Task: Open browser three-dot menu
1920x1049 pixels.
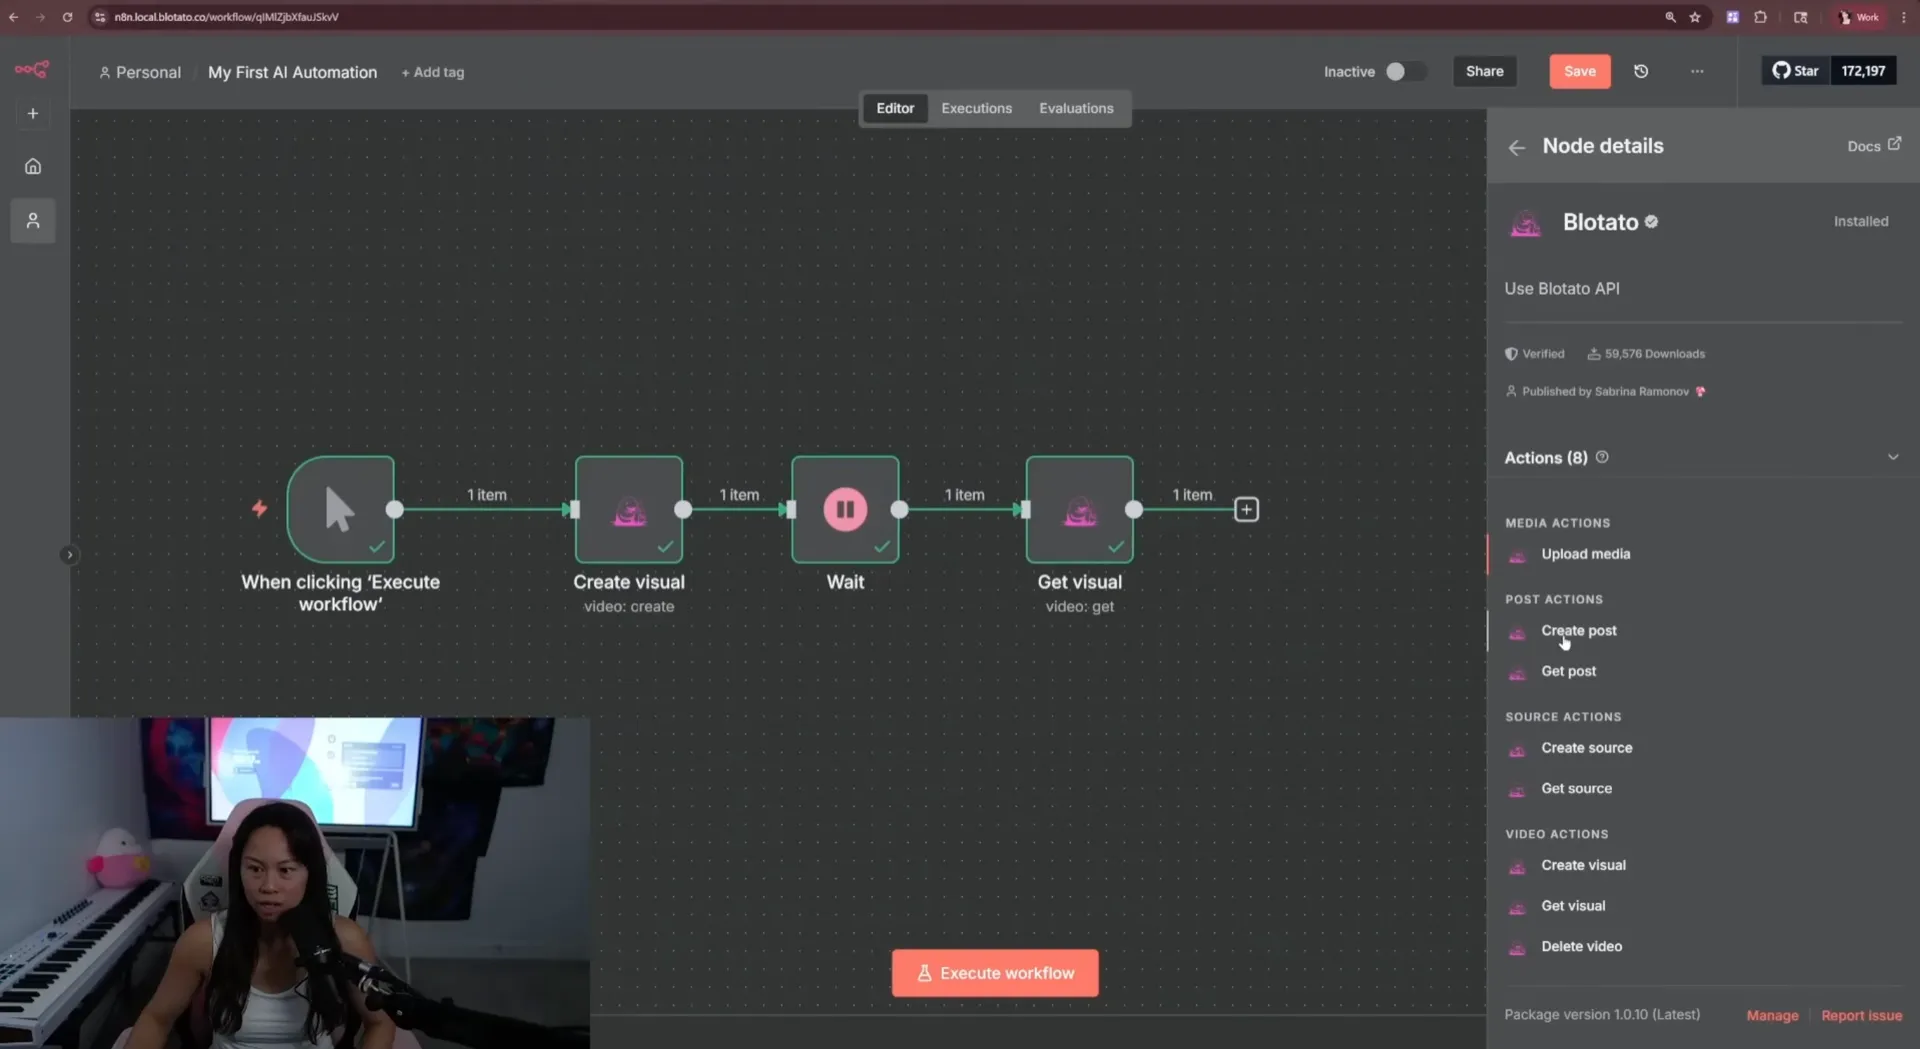Action: (x=1904, y=17)
